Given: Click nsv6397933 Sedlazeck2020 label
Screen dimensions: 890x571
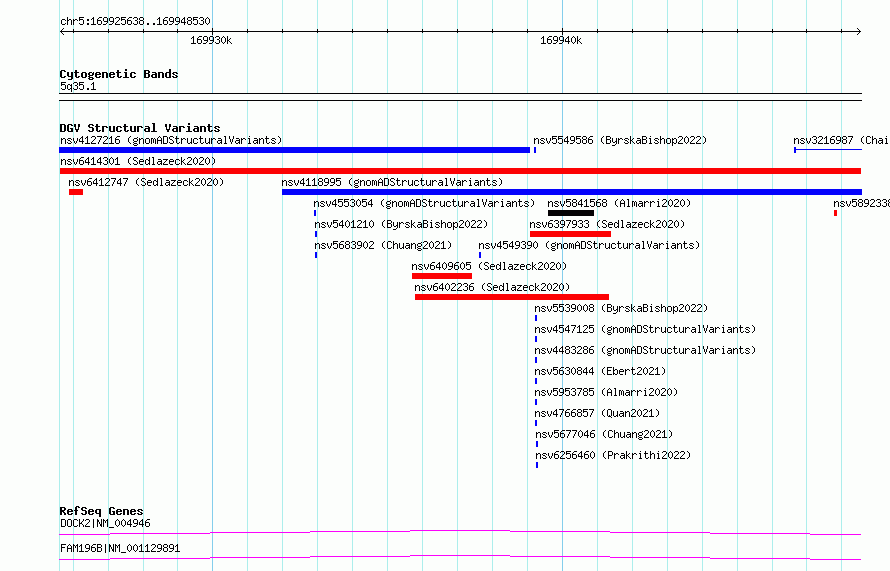Looking at the screenshot, I should [x=607, y=224].
